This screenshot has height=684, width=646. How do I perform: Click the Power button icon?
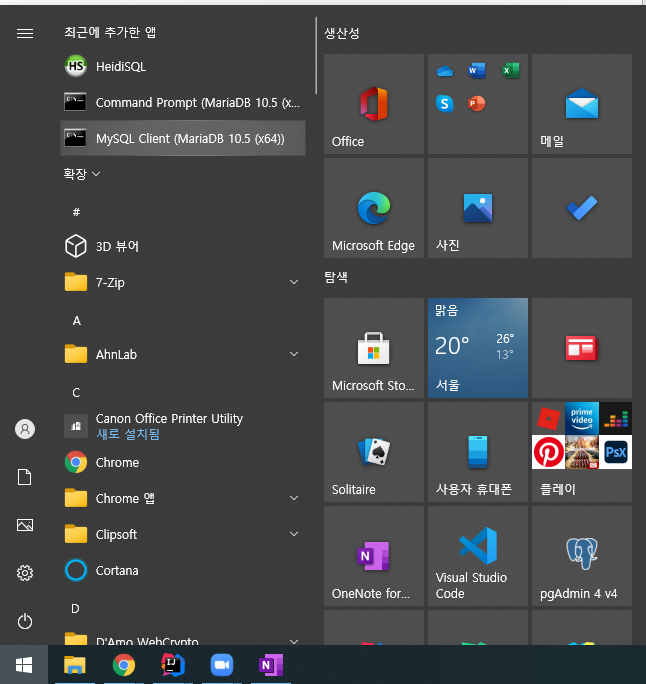25,621
